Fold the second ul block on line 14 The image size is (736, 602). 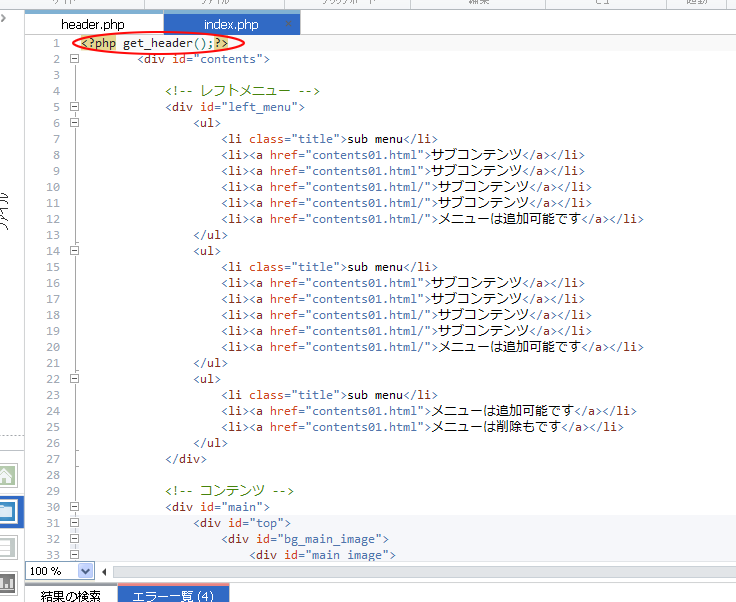74,251
